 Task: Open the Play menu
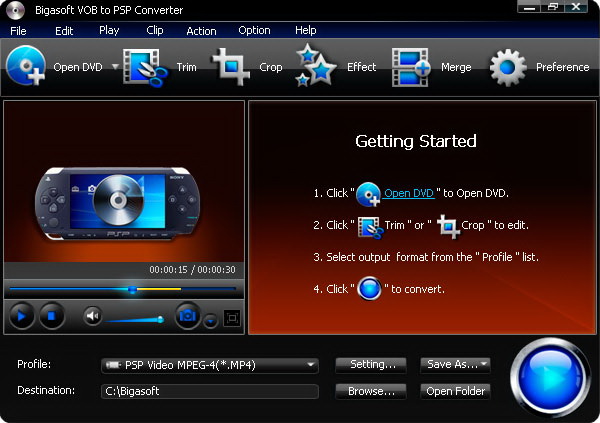[109, 30]
